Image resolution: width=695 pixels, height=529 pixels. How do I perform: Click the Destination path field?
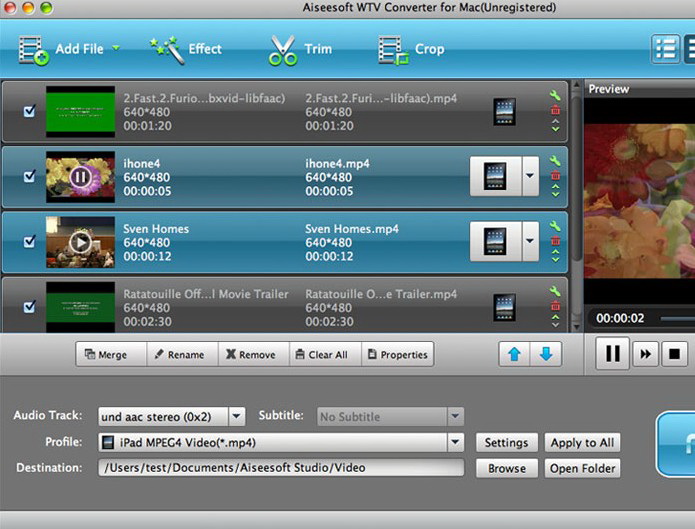(x=281, y=468)
